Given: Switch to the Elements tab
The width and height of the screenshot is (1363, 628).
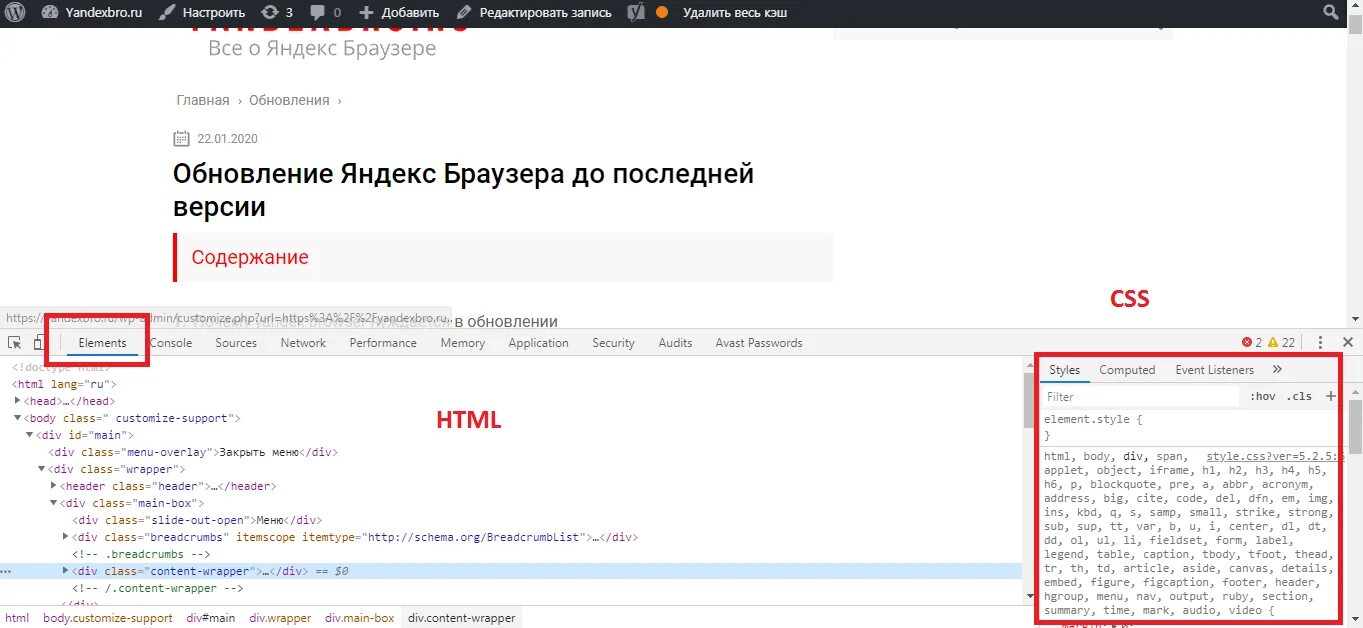Looking at the screenshot, I should (102, 343).
